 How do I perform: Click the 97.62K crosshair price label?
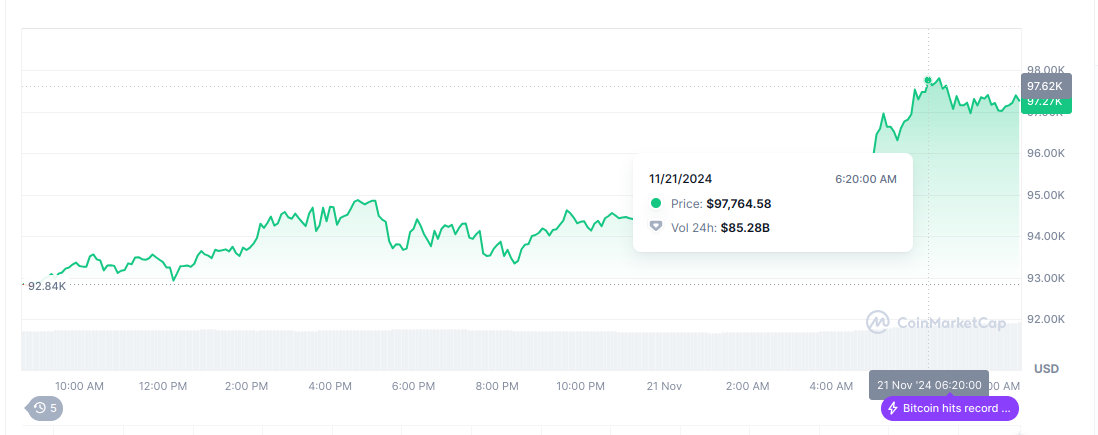click(x=1045, y=86)
